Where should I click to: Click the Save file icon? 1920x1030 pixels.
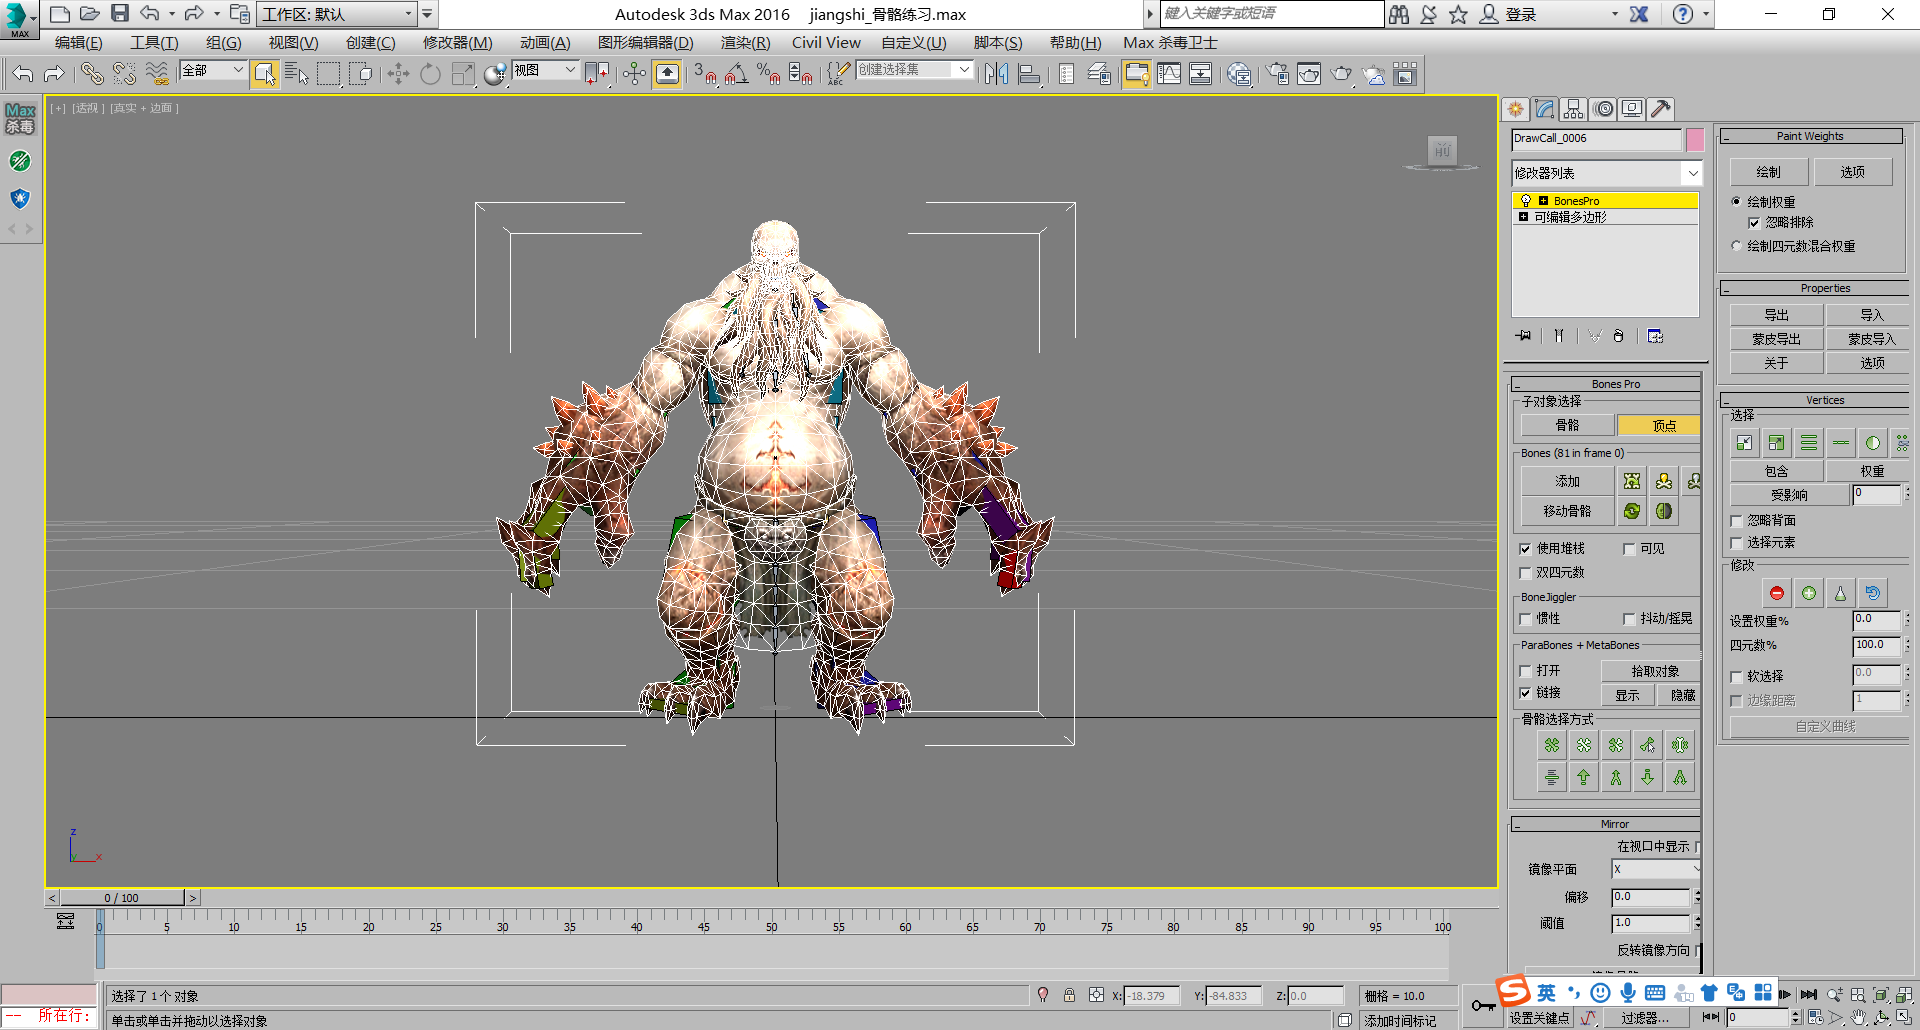tap(120, 13)
